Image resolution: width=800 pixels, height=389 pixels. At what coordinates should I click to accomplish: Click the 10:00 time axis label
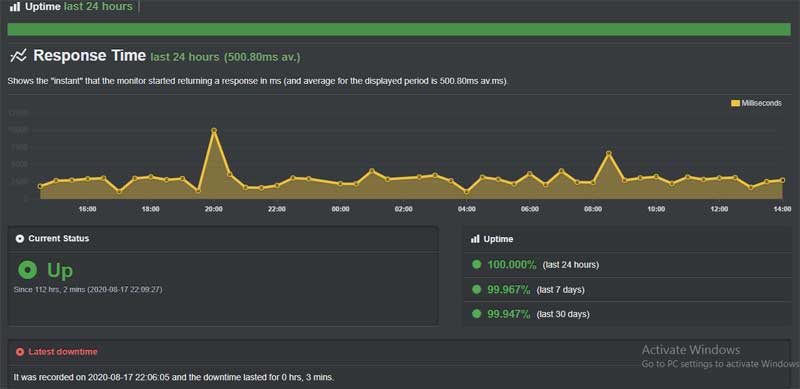tap(657, 209)
